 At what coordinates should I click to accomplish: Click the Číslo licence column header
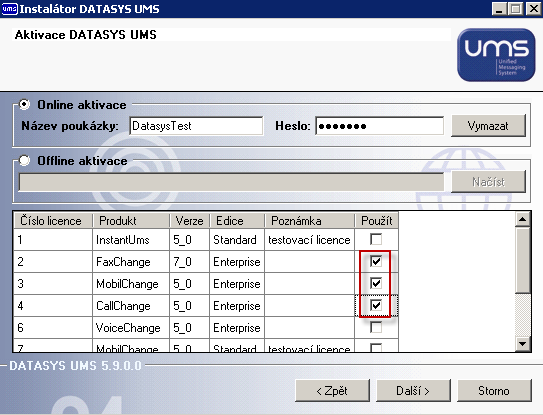(x=53, y=221)
